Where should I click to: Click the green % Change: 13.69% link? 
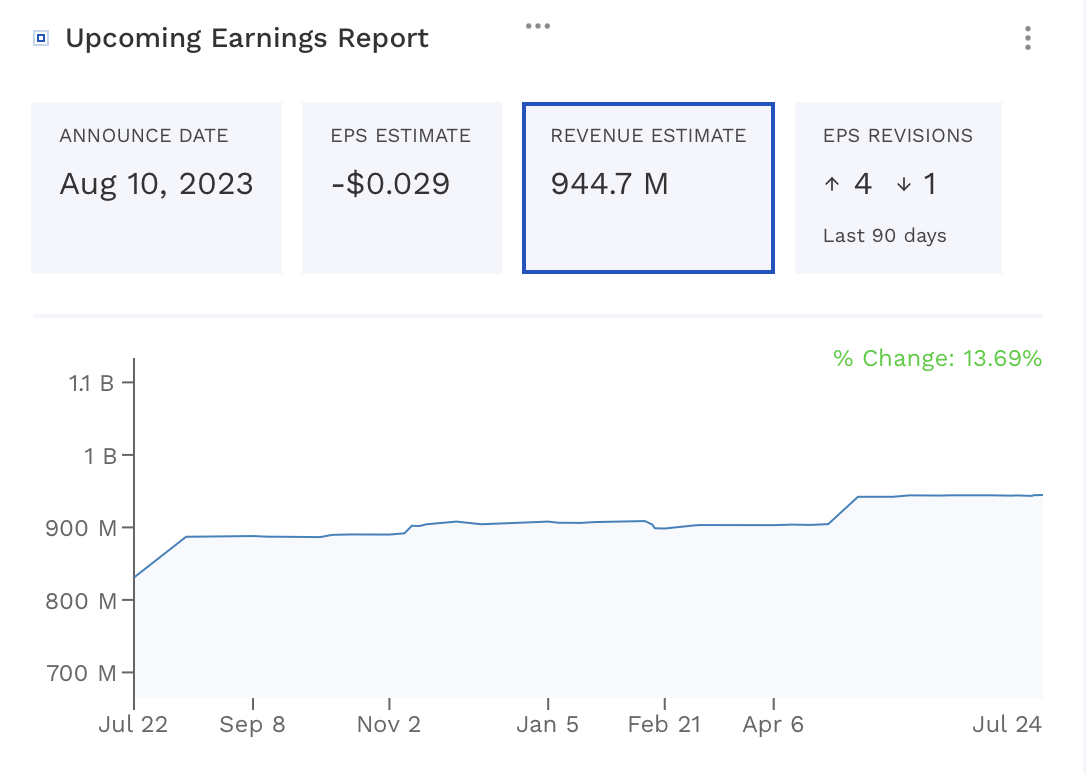pyautogui.click(x=938, y=358)
